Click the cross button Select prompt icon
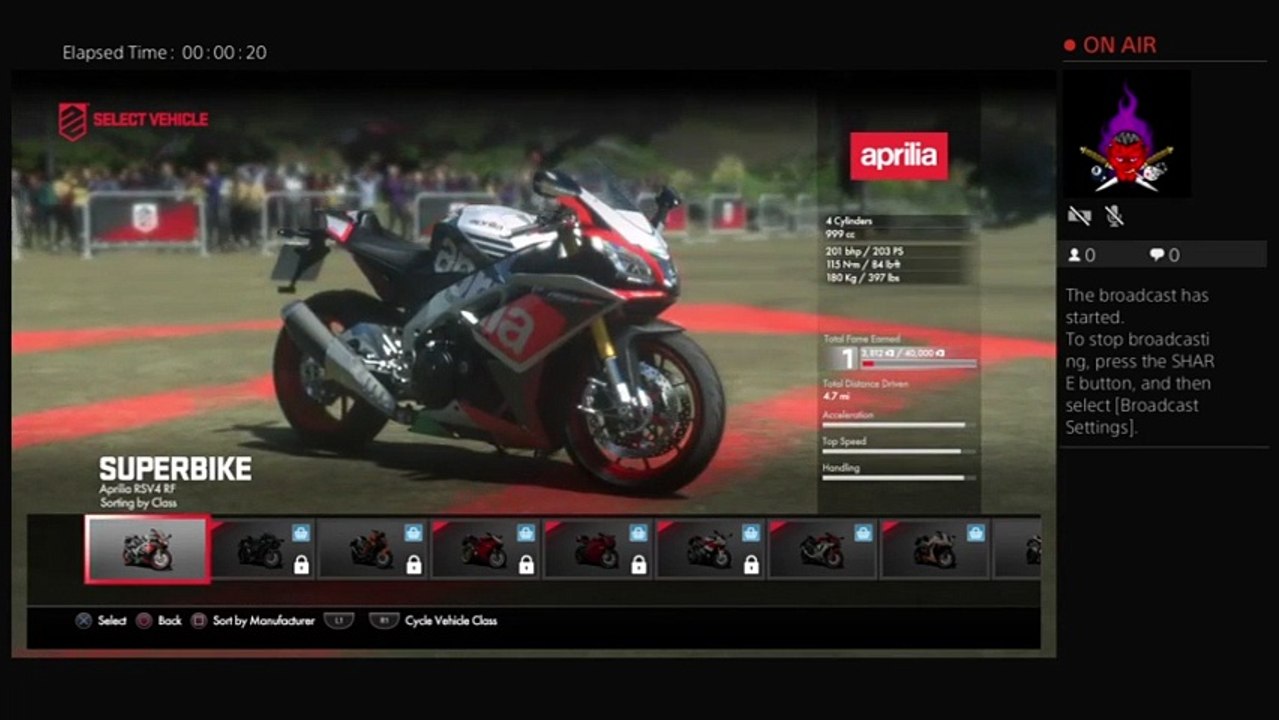 click(x=84, y=621)
